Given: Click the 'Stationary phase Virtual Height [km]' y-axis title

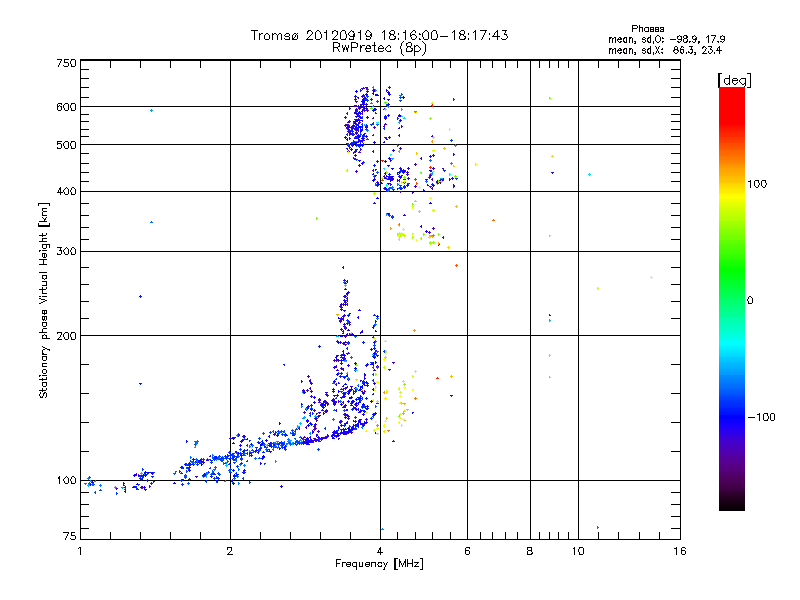Looking at the screenshot, I should (44, 301).
